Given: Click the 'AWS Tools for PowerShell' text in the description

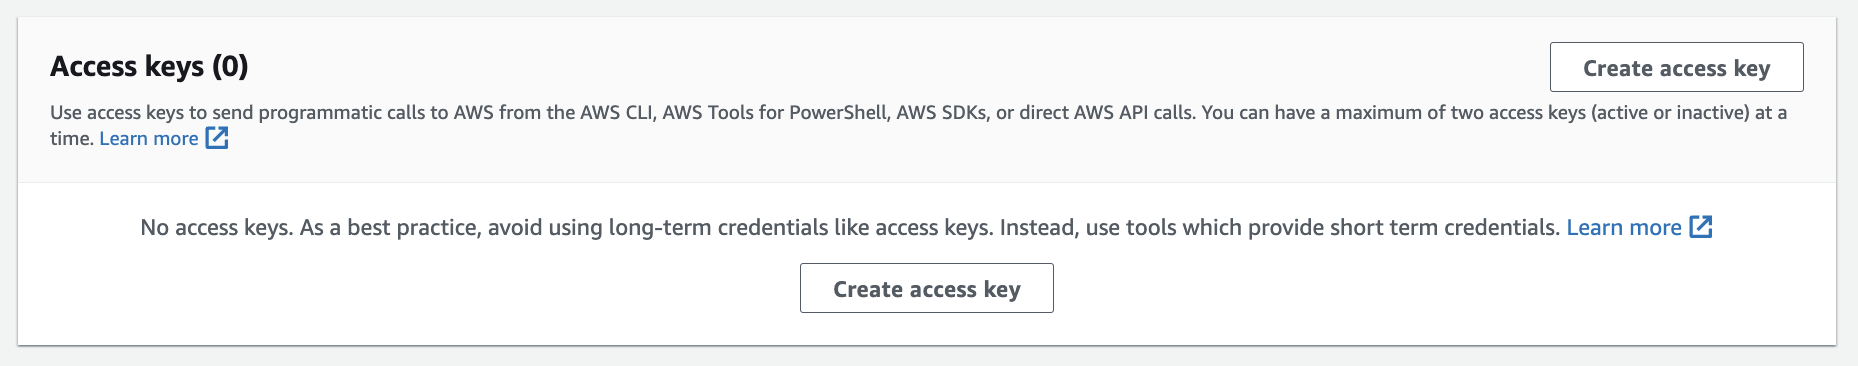Looking at the screenshot, I should click(x=775, y=112).
